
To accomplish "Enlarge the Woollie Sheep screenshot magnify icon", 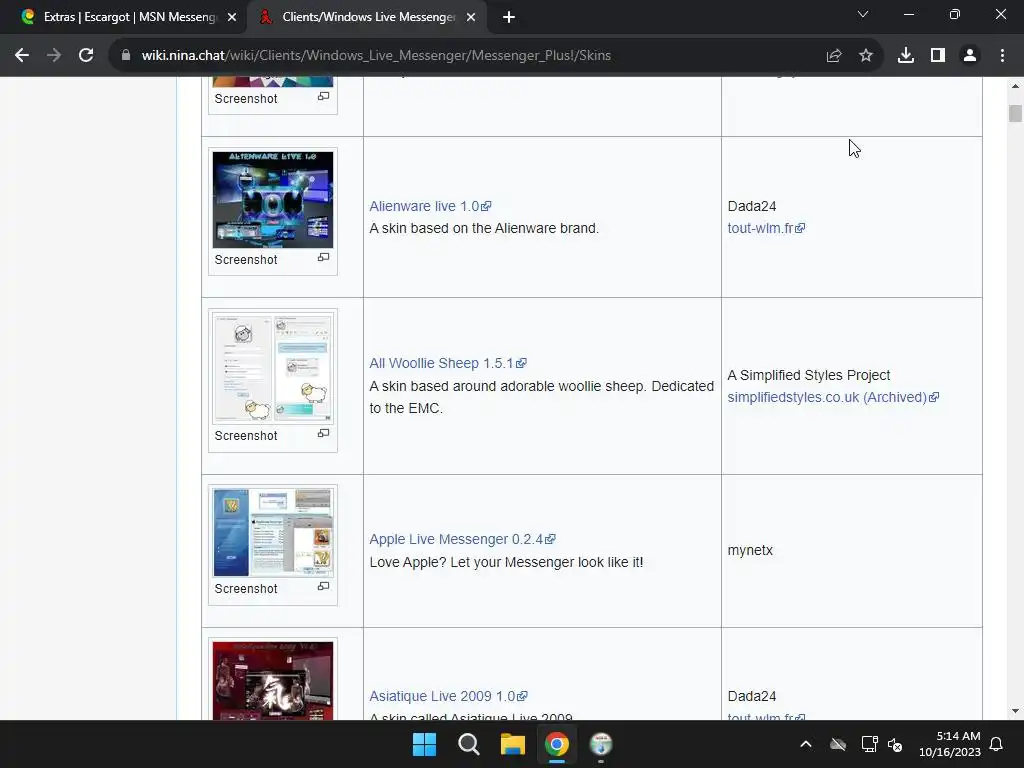I will (x=323, y=433).
